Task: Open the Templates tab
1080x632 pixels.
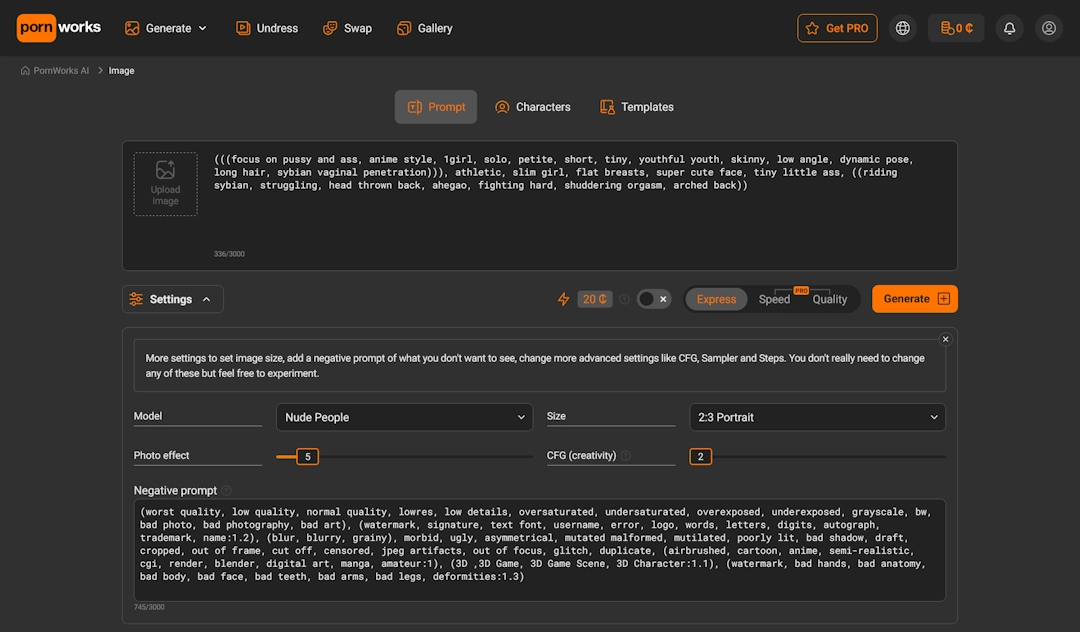Action: [x=636, y=106]
